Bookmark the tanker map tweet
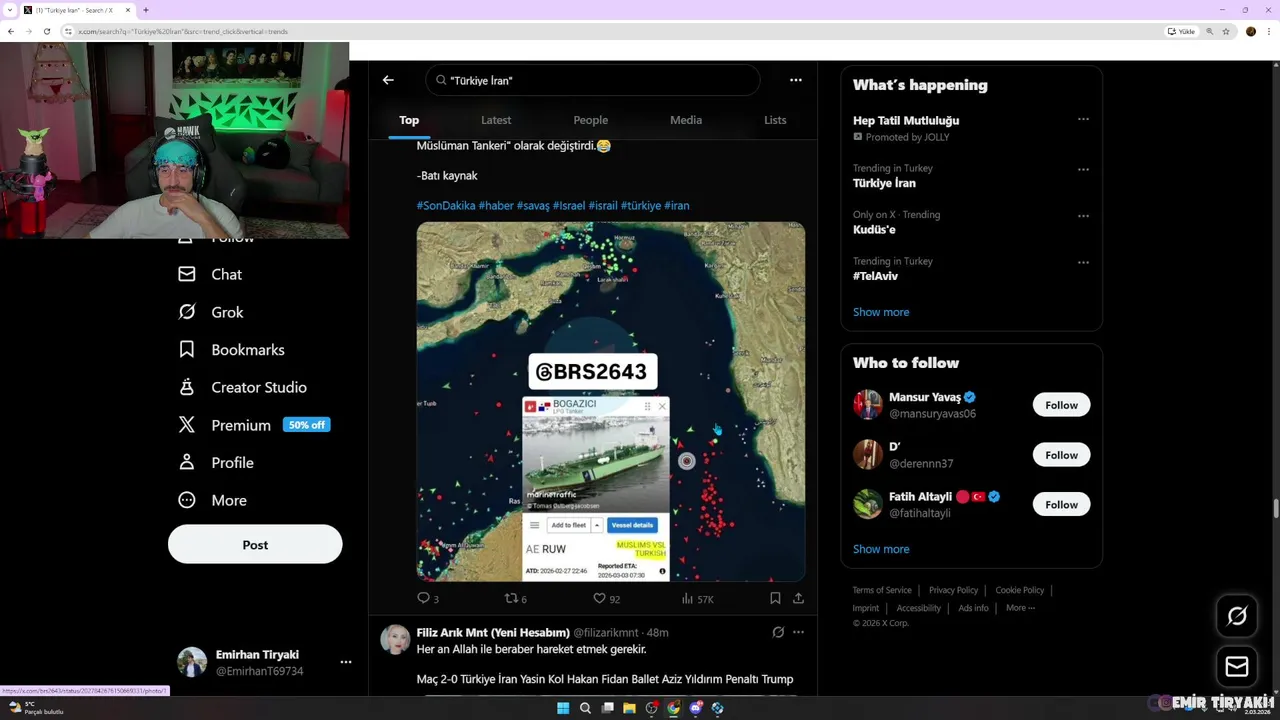1280x720 pixels. [775, 598]
